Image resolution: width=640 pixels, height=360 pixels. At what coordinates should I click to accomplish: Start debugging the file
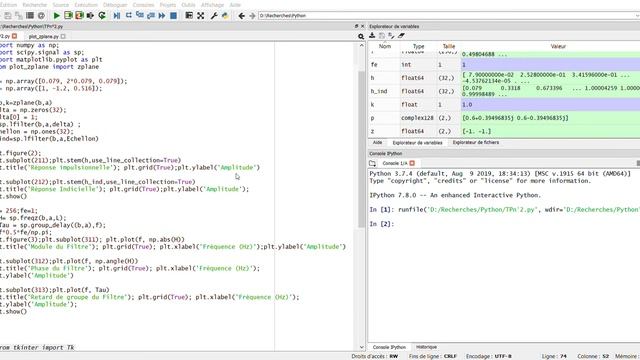tap(117, 16)
